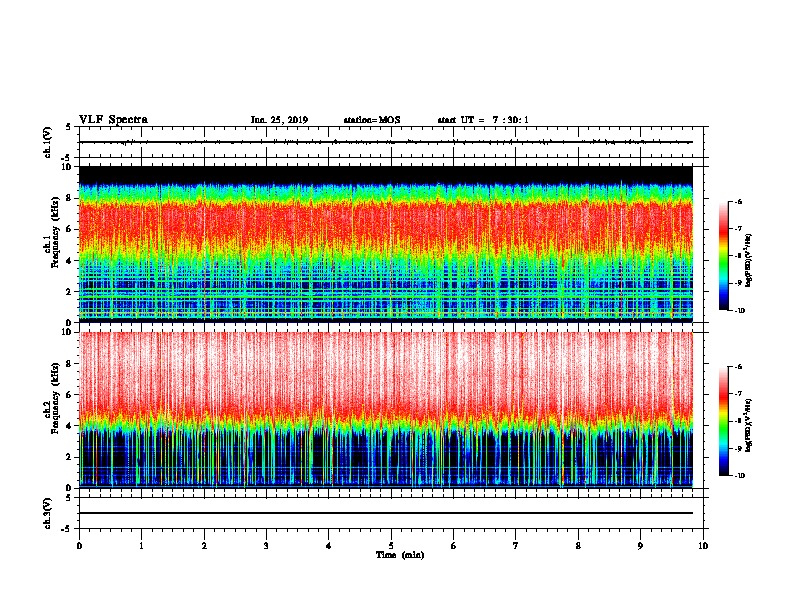Image resolution: width=792 pixels, height=612 pixels.
Task: Click the ch.3 flat voltage trace
Action: coord(386,513)
